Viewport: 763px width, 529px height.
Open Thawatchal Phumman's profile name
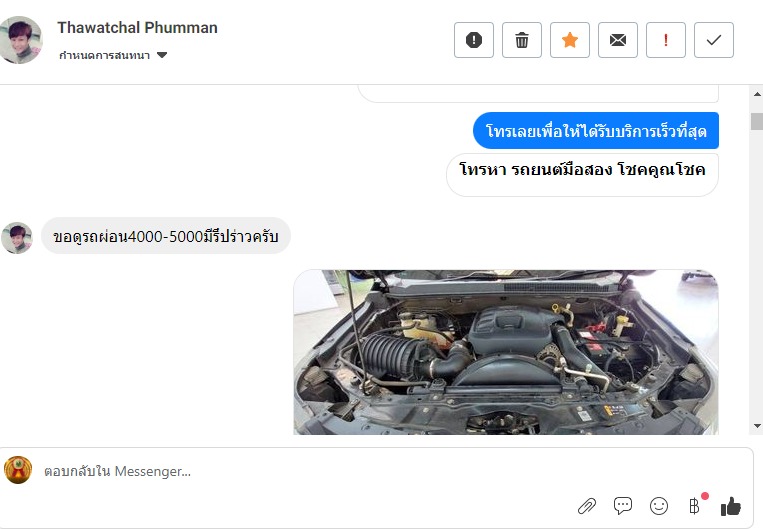click(137, 28)
